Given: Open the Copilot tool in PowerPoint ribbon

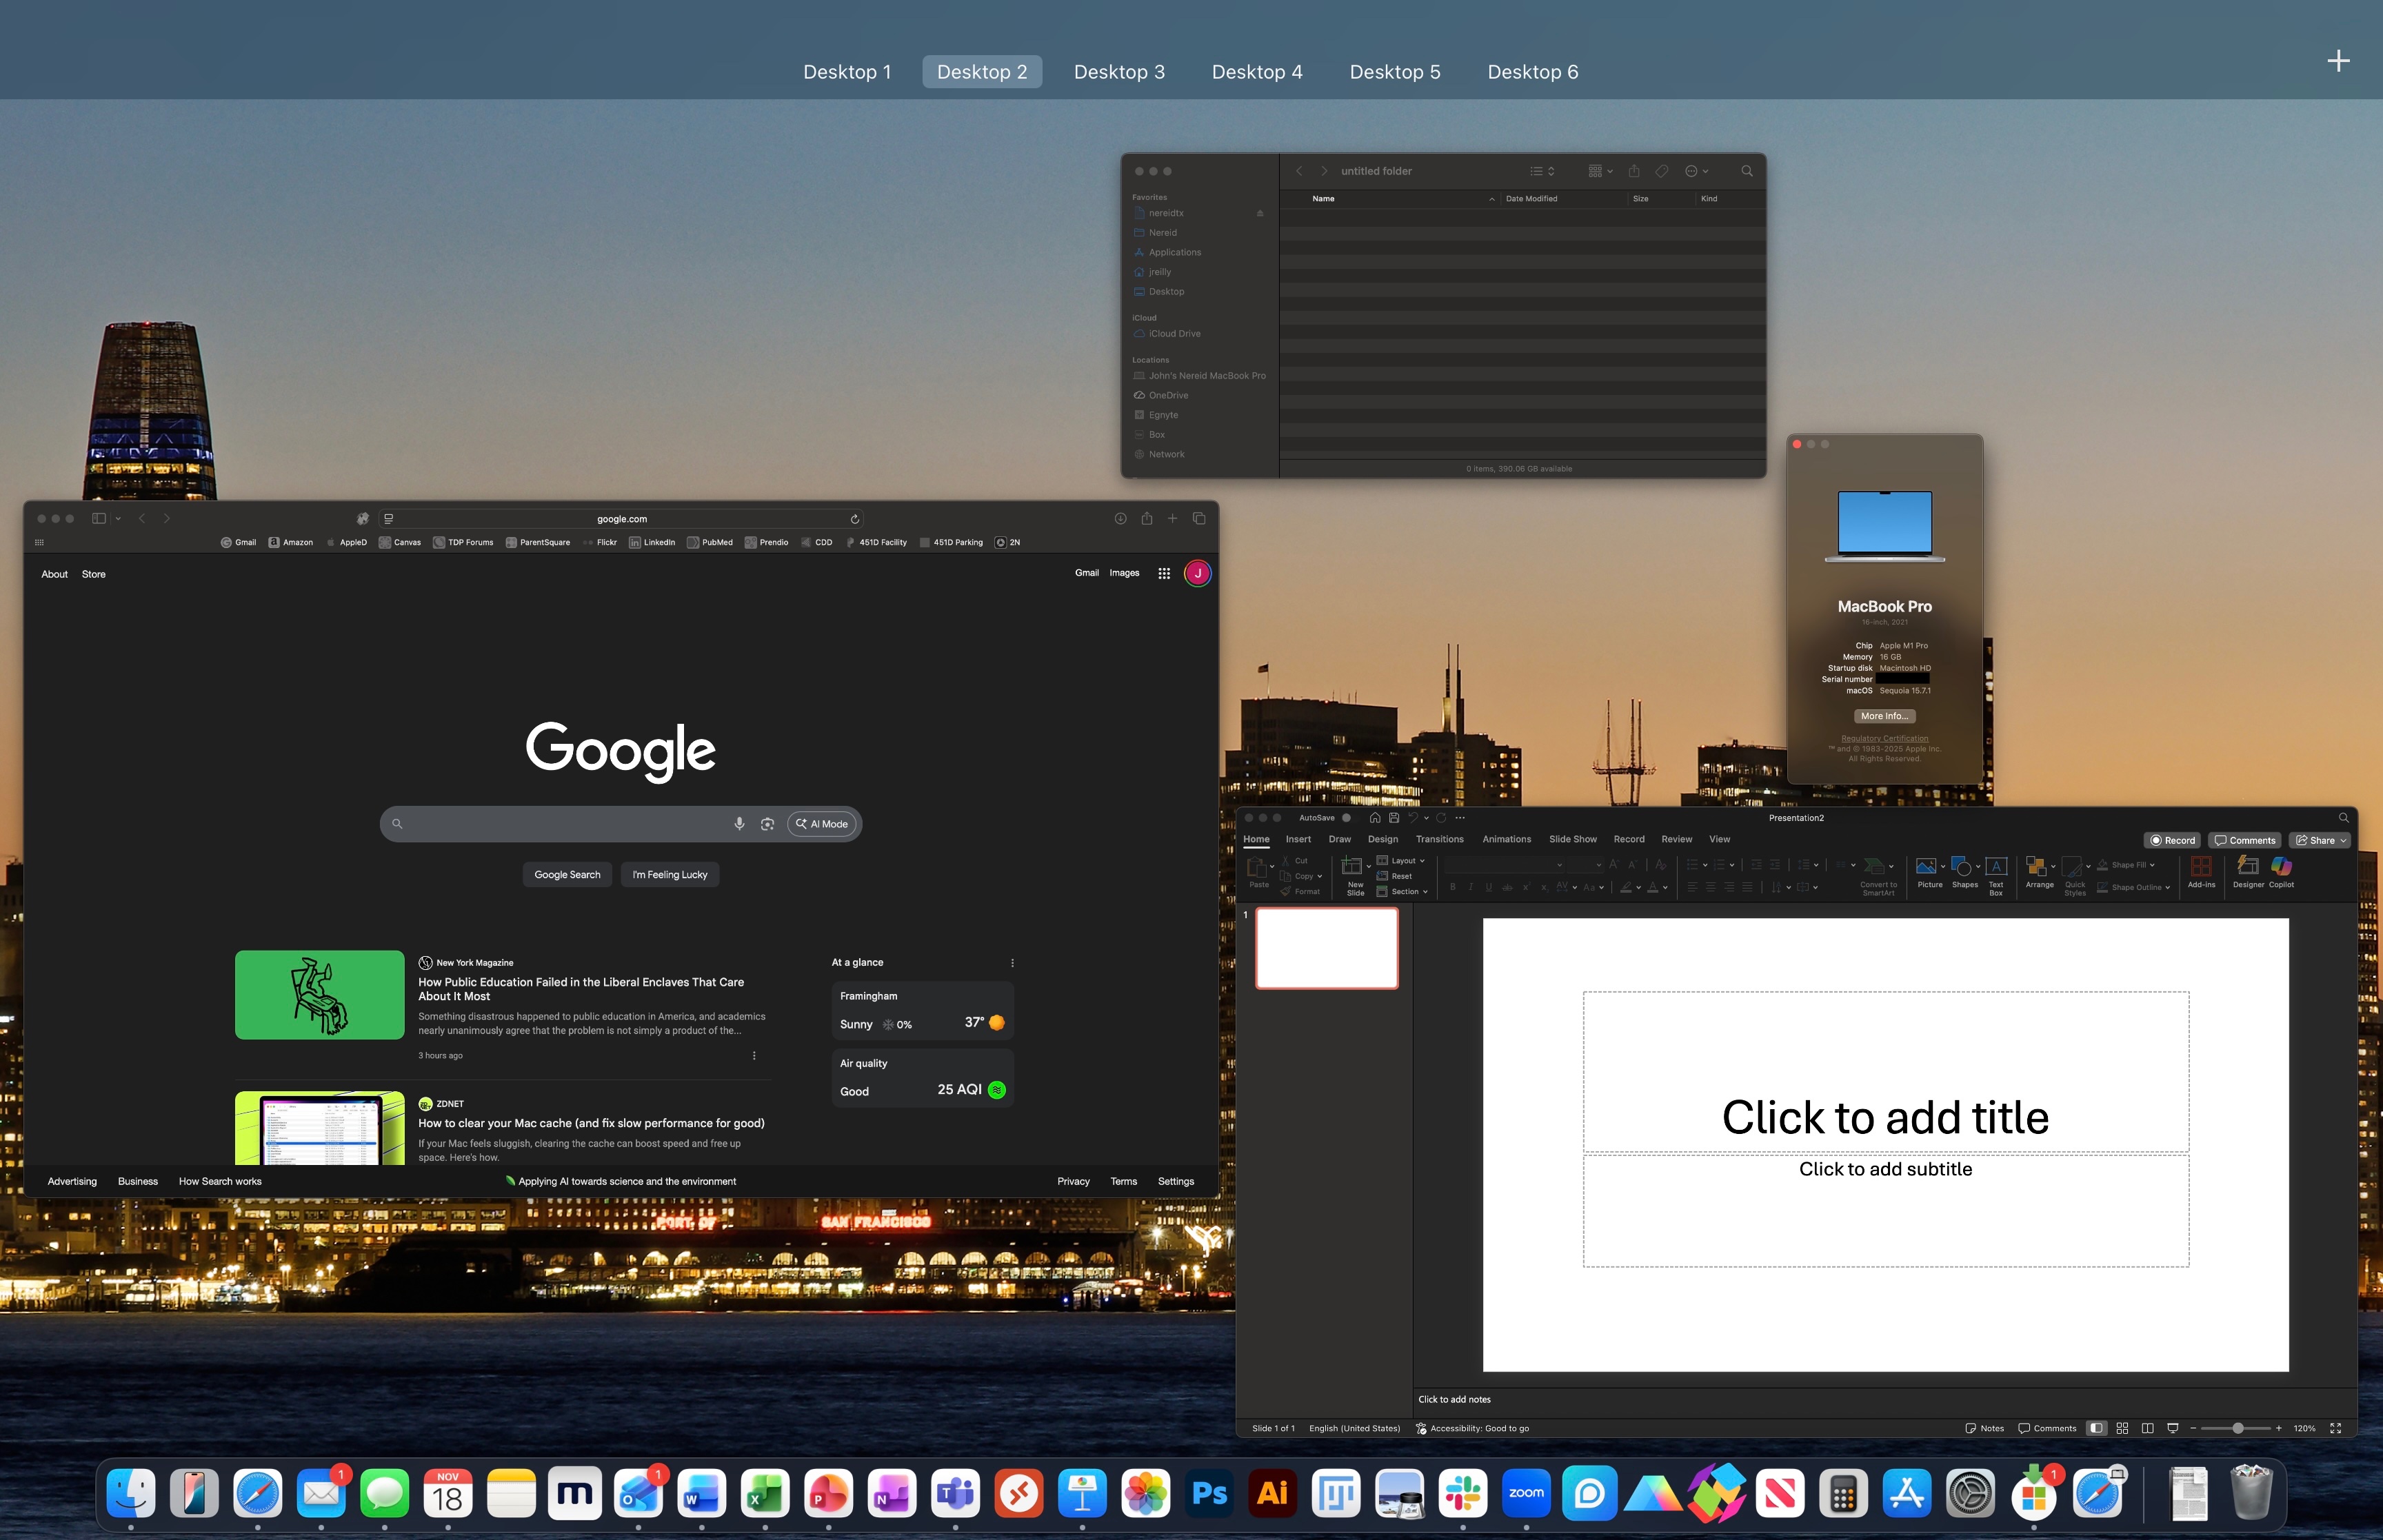Looking at the screenshot, I should coord(2281,868).
